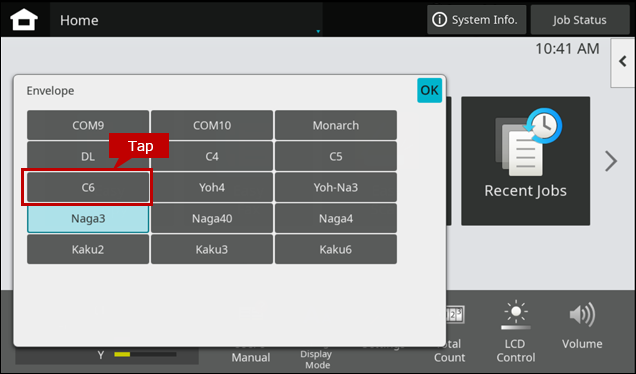Choose the Kaku6 envelope size
636x374 pixels.
click(x=336, y=249)
